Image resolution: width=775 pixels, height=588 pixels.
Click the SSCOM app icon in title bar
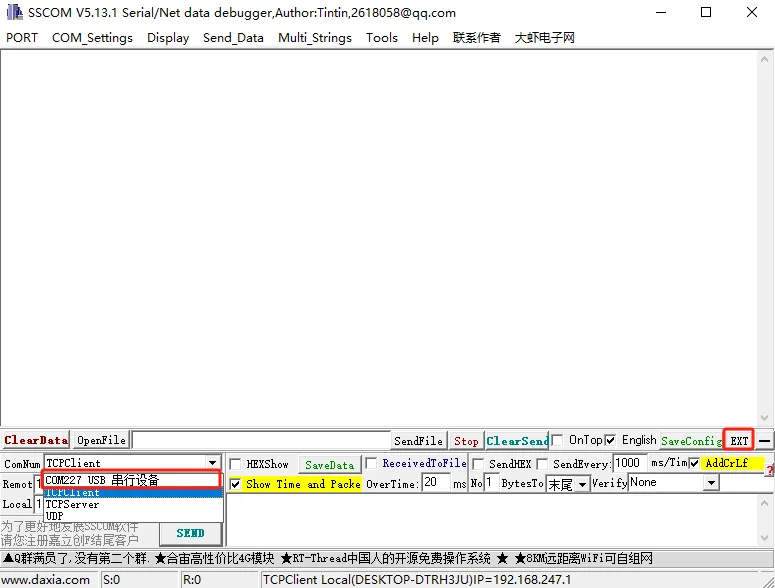tap(13, 13)
